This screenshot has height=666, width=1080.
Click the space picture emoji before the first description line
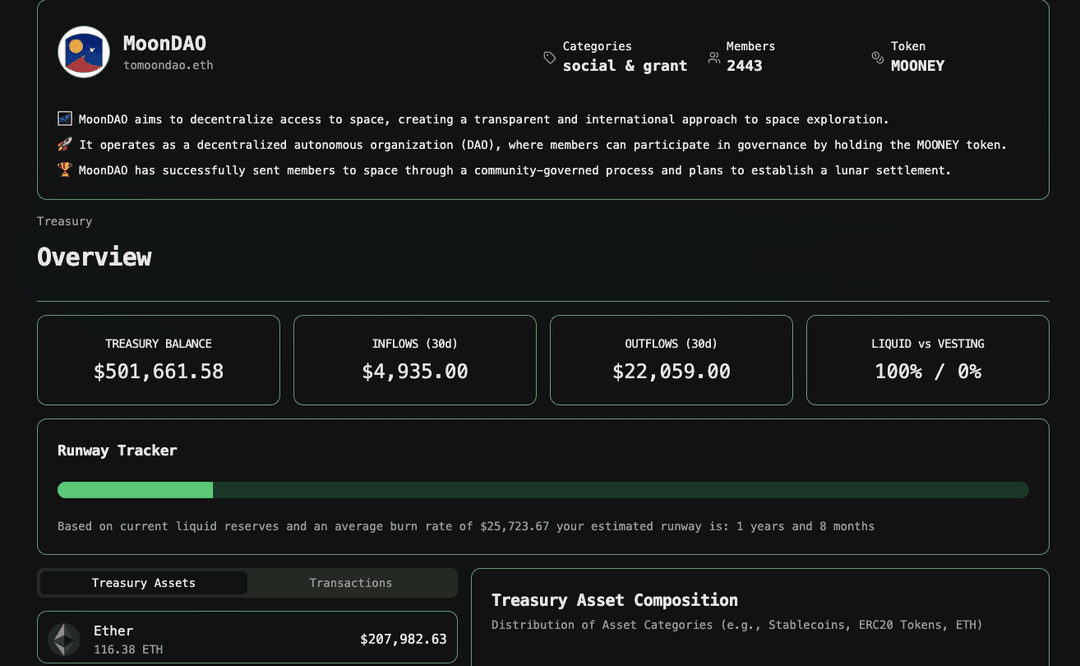coord(65,118)
